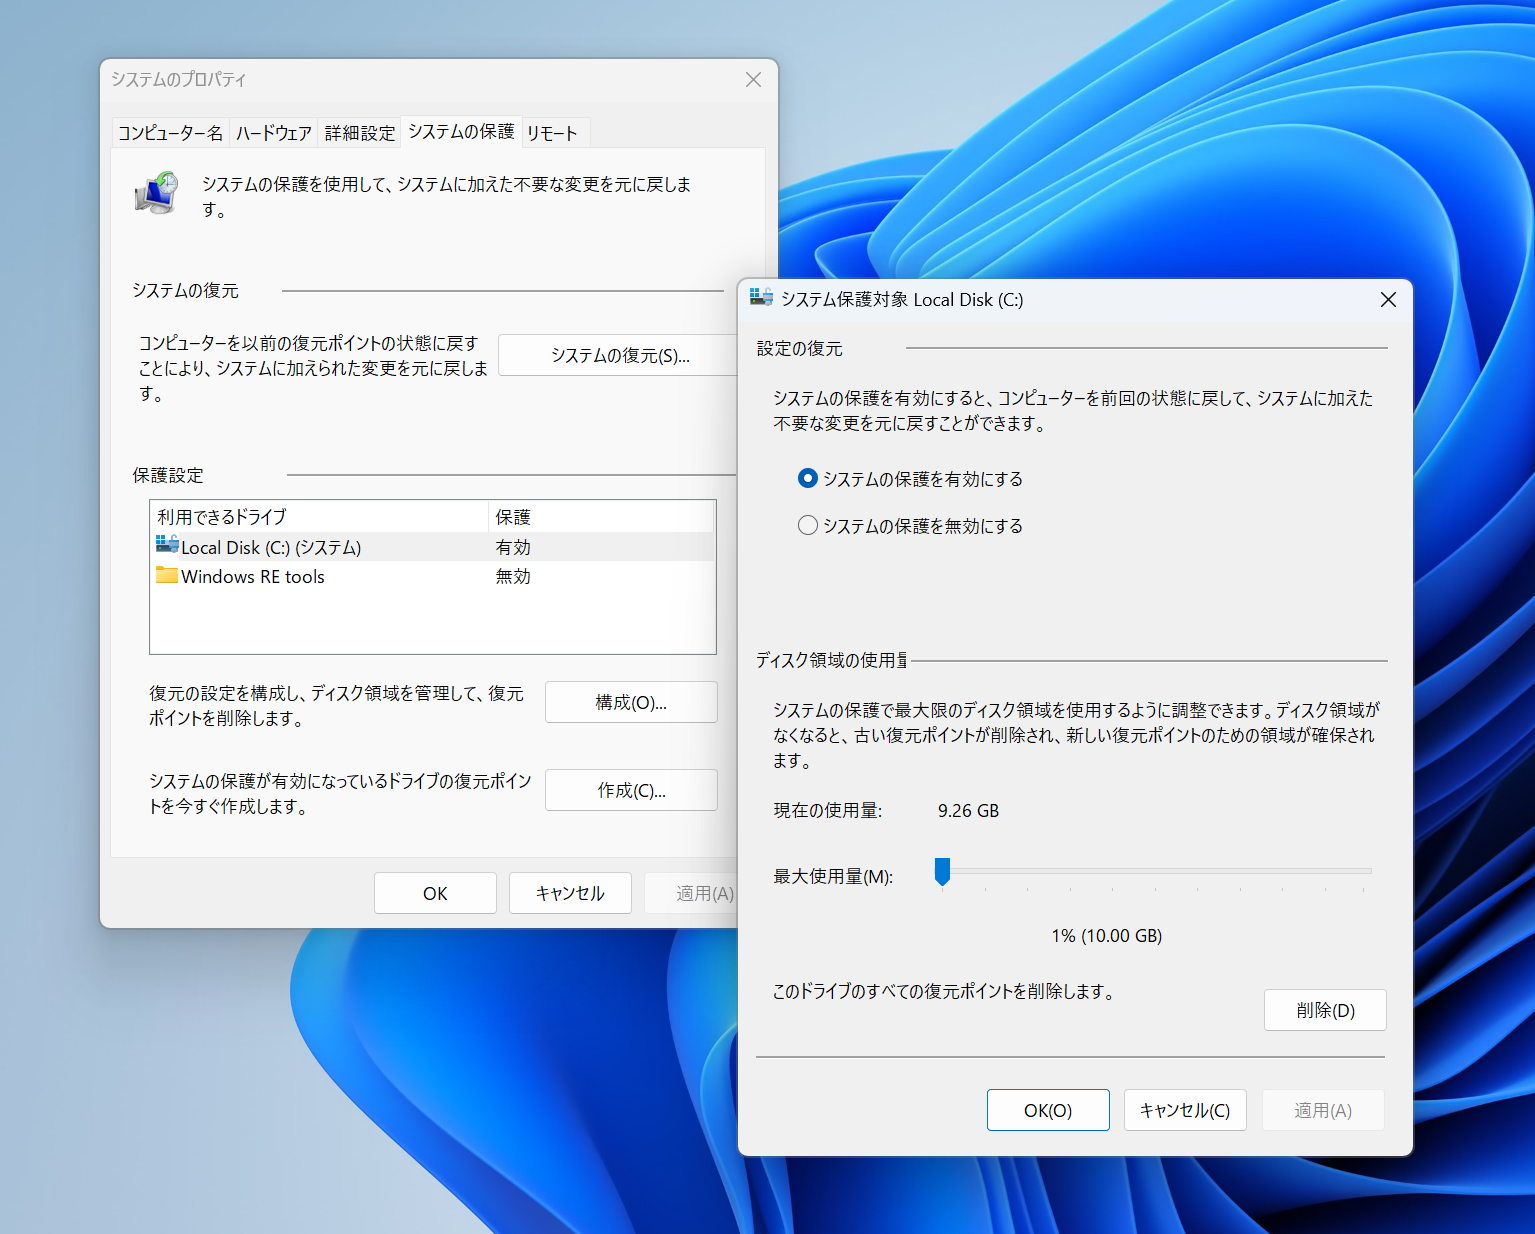Create a restore point with 作成(C)
The height and width of the screenshot is (1234, 1535).
630,789
